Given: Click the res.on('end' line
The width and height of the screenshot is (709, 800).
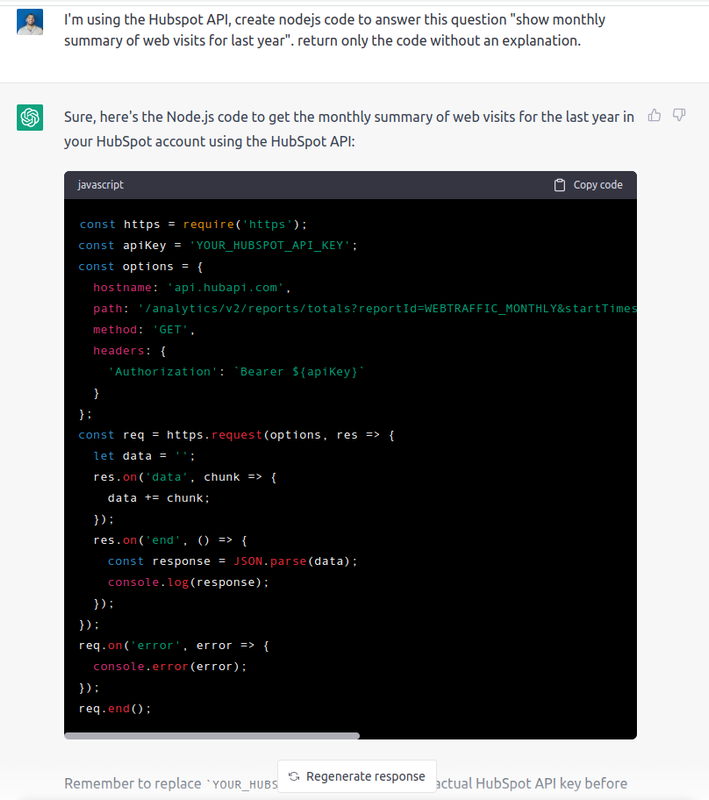Looking at the screenshot, I should 170,540.
